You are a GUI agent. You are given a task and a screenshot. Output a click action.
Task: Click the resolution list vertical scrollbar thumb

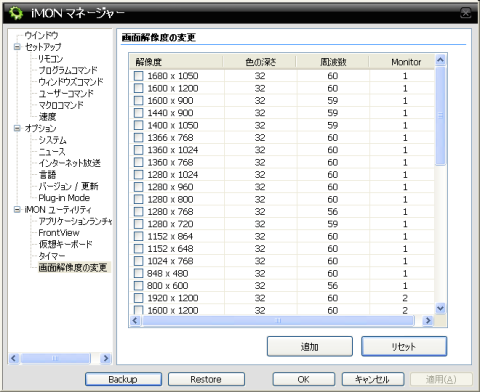tap(440, 116)
